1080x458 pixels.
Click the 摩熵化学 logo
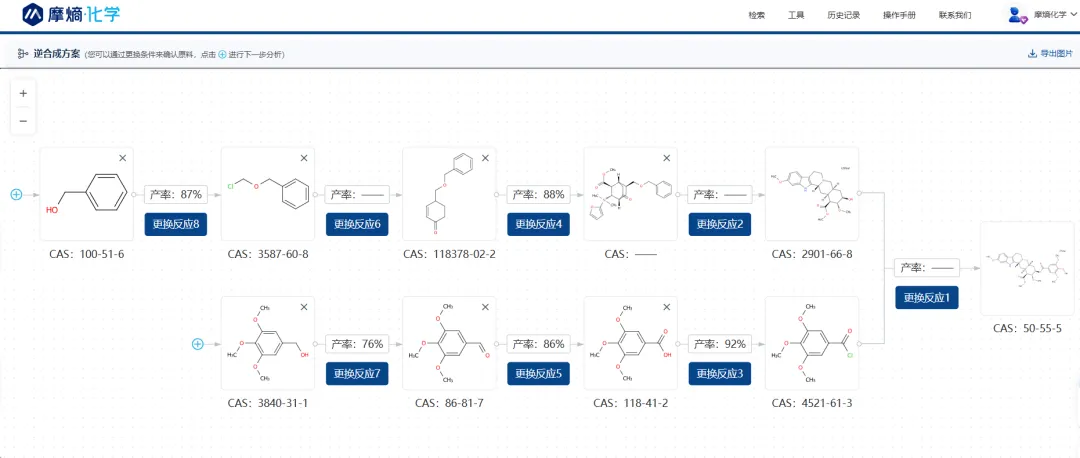click(69, 15)
